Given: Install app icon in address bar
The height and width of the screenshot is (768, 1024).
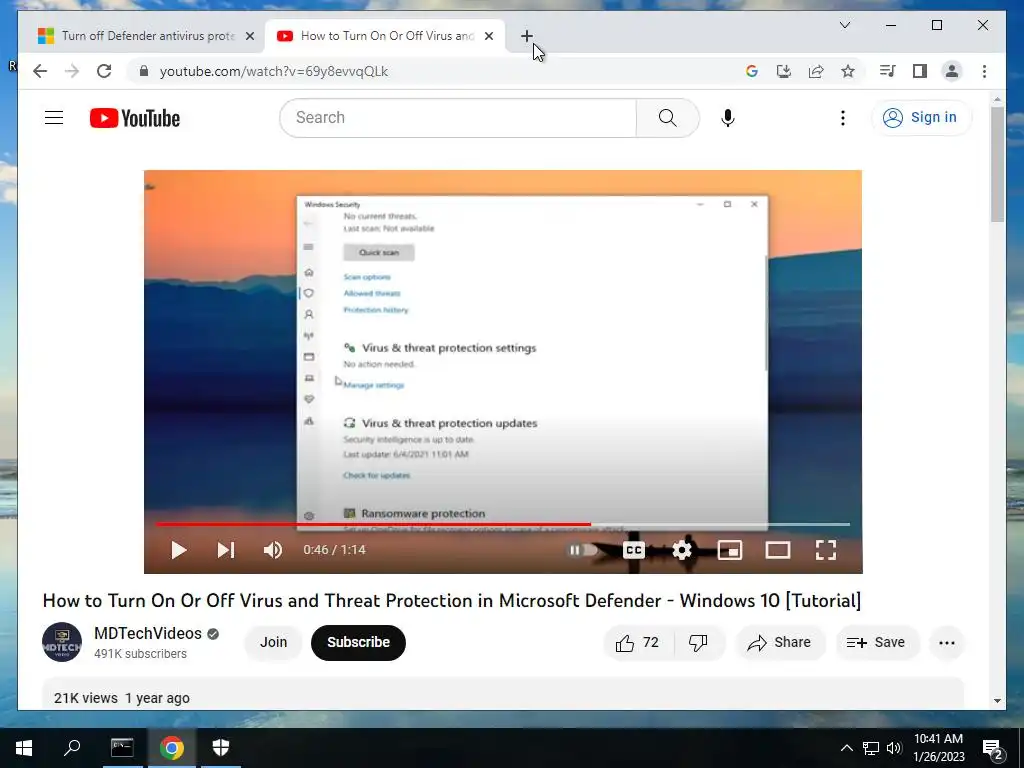Looking at the screenshot, I should click(784, 71).
